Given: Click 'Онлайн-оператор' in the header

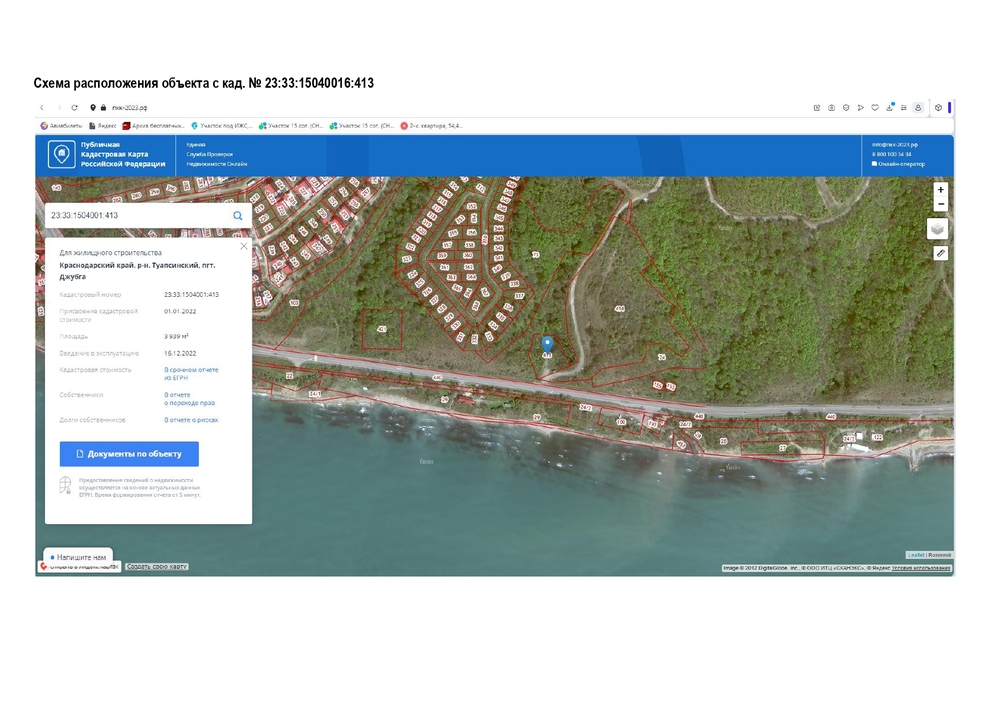Looking at the screenshot, I should 899,164.
